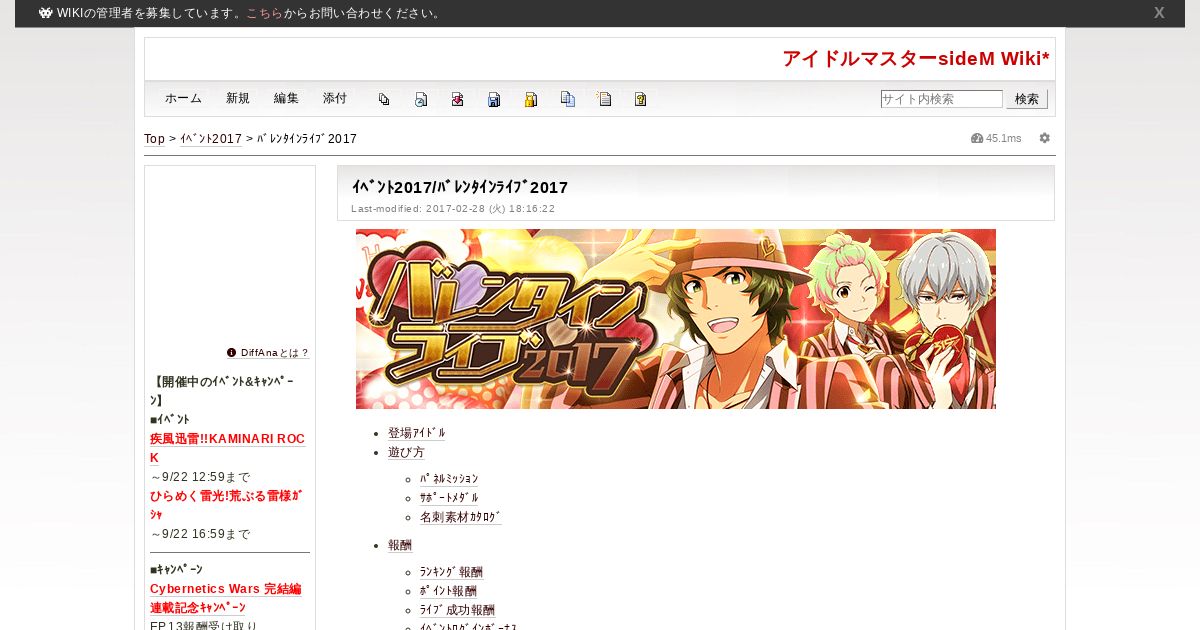Go to Top breadcrumb link

(155, 139)
